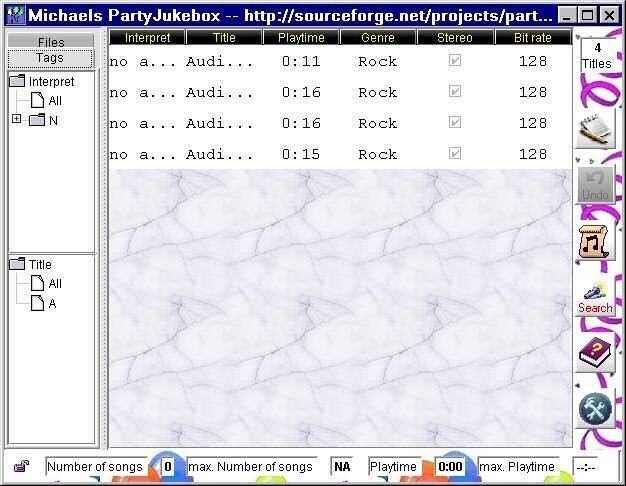Click the Playtime label in status bar
Screen dimensions: 626x486
(393, 466)
